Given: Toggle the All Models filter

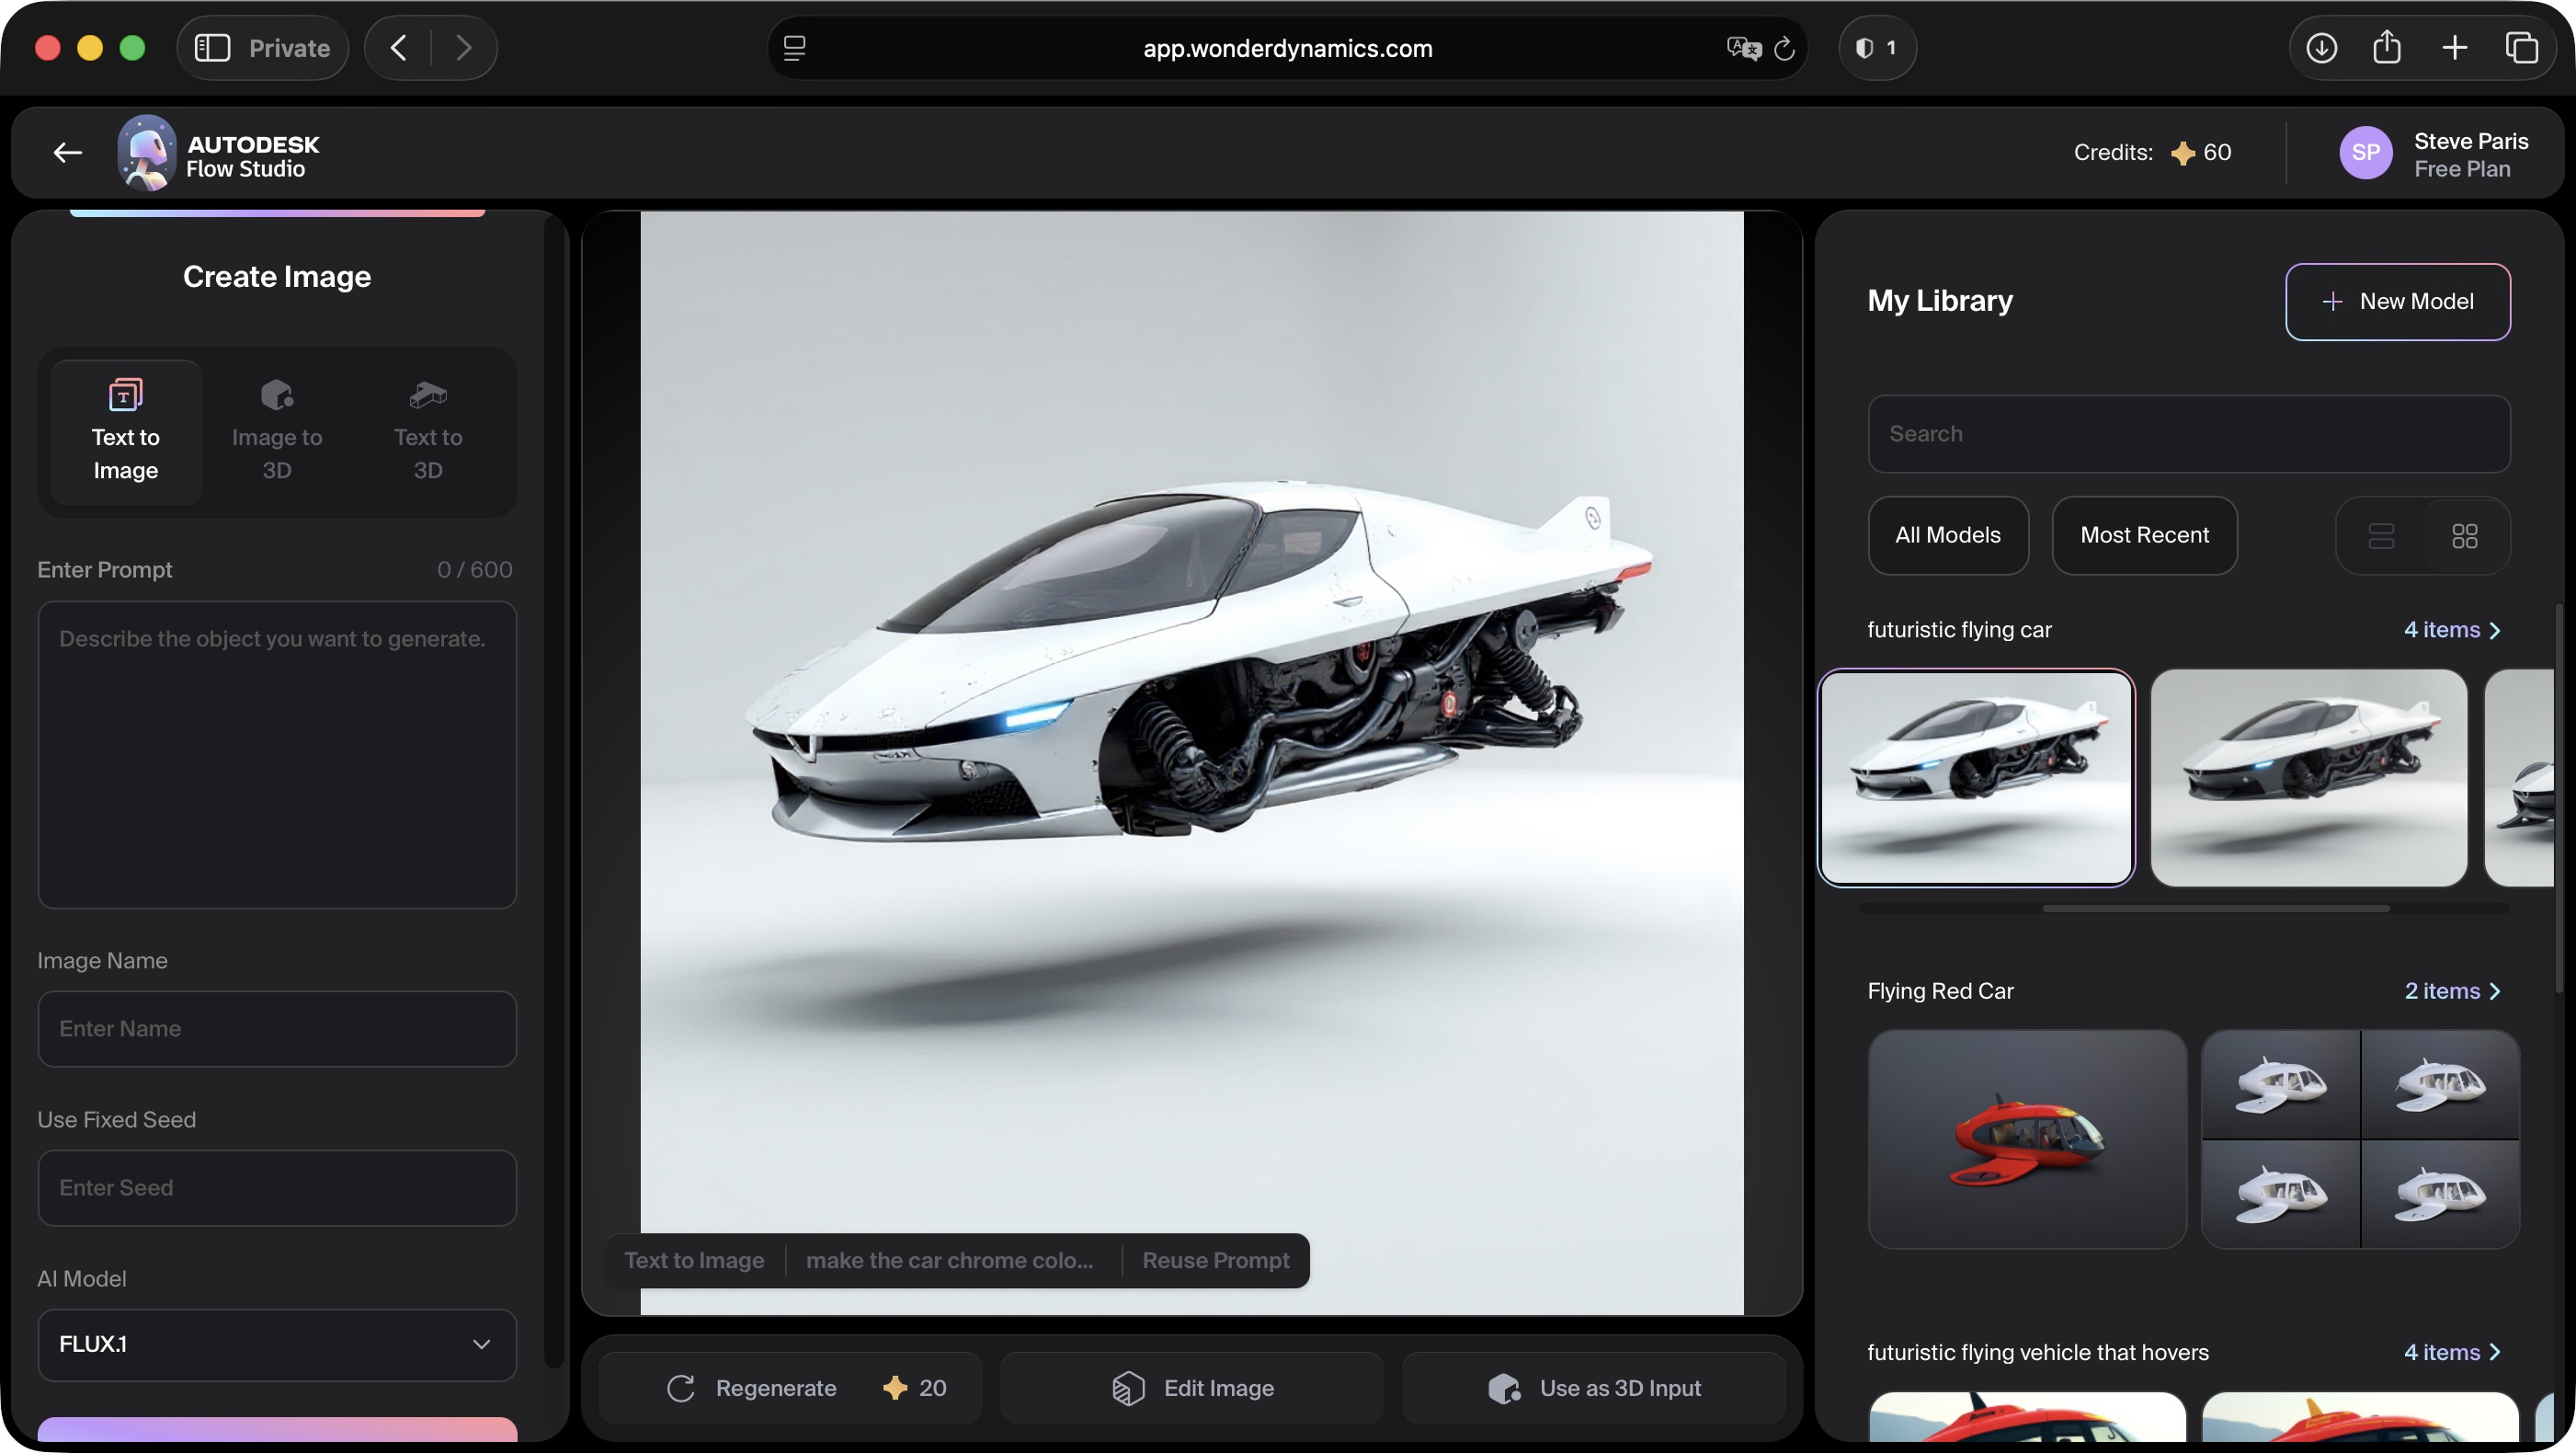Looking at the screenshot, I should (1948, 536).
